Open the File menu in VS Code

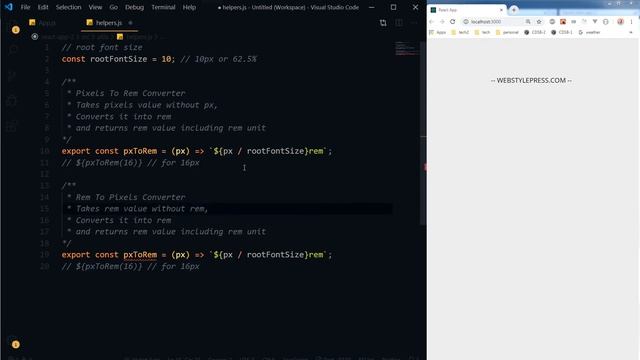tap(25, 7)
